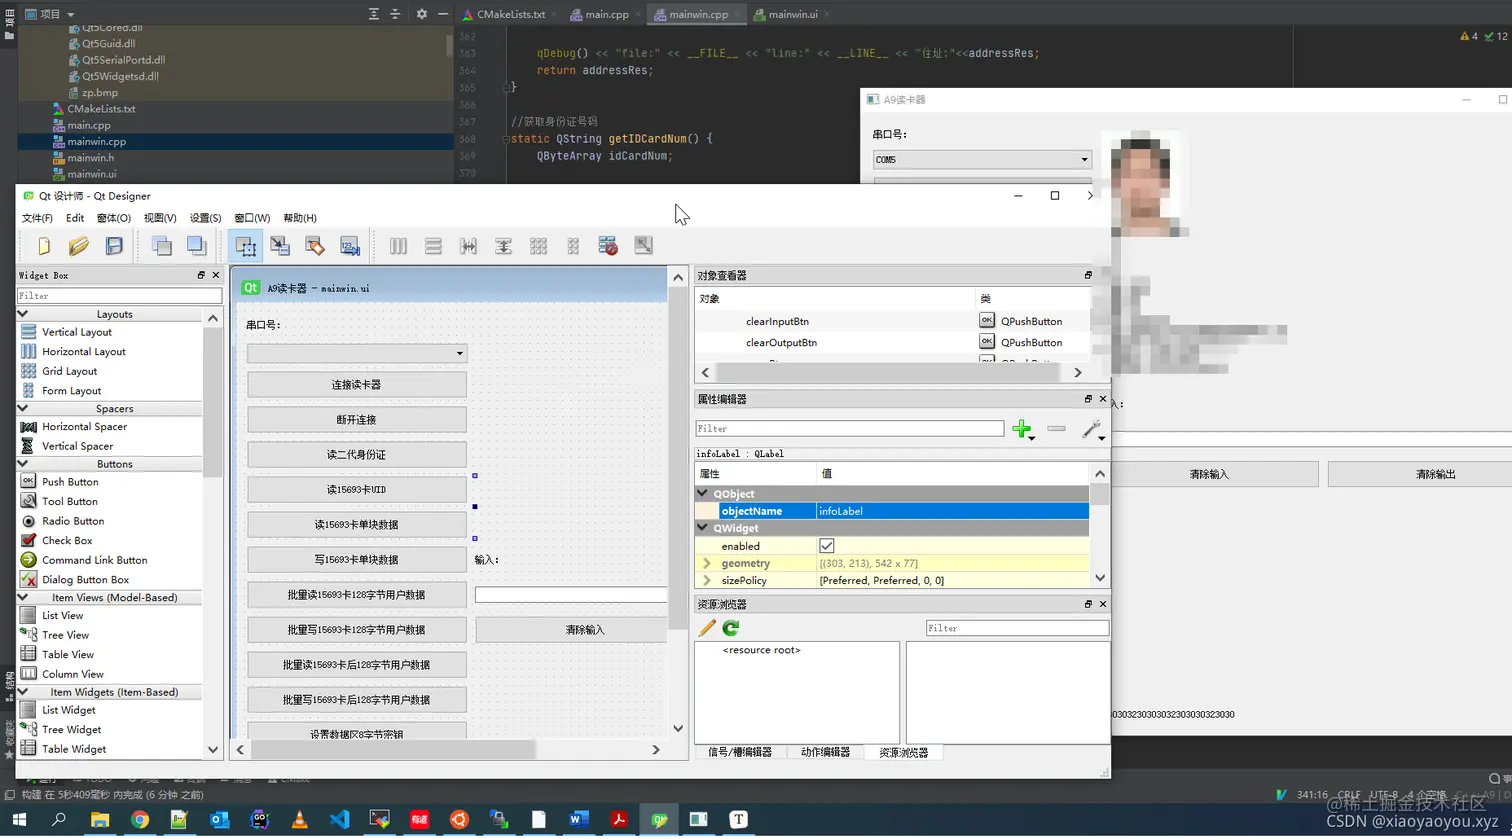The width and height of the screenshot is (1512, 839).
Task: Click the property editor Filter field
Action: pyautogui.click(x=850, y=428)
